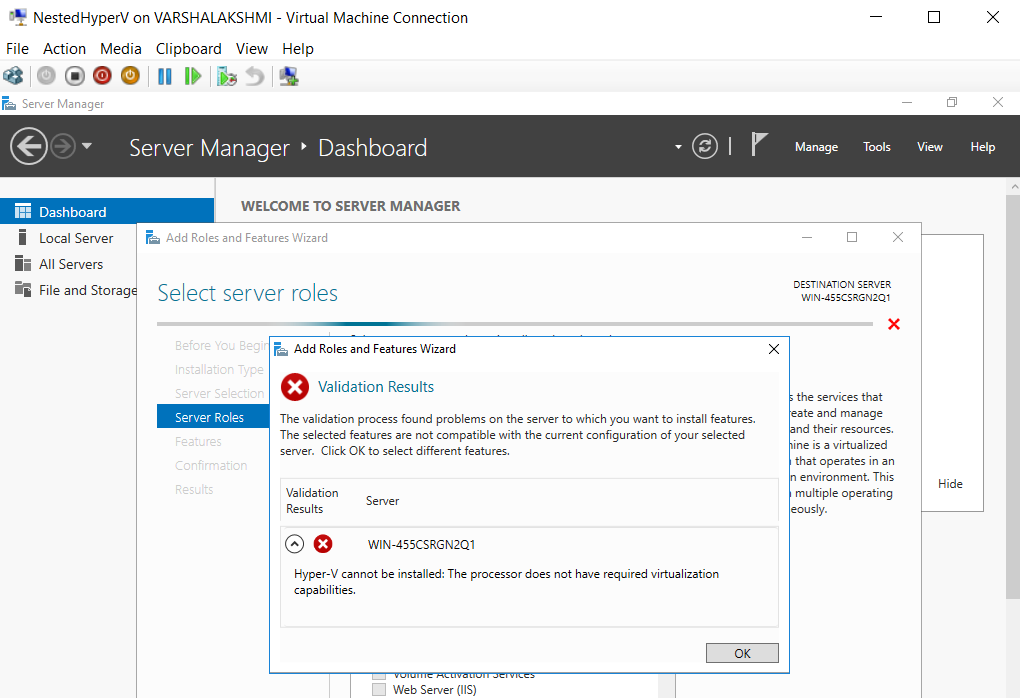1020x698 pixels.
Task: Click OK to dismiss validation results
Action: (742, 652)
